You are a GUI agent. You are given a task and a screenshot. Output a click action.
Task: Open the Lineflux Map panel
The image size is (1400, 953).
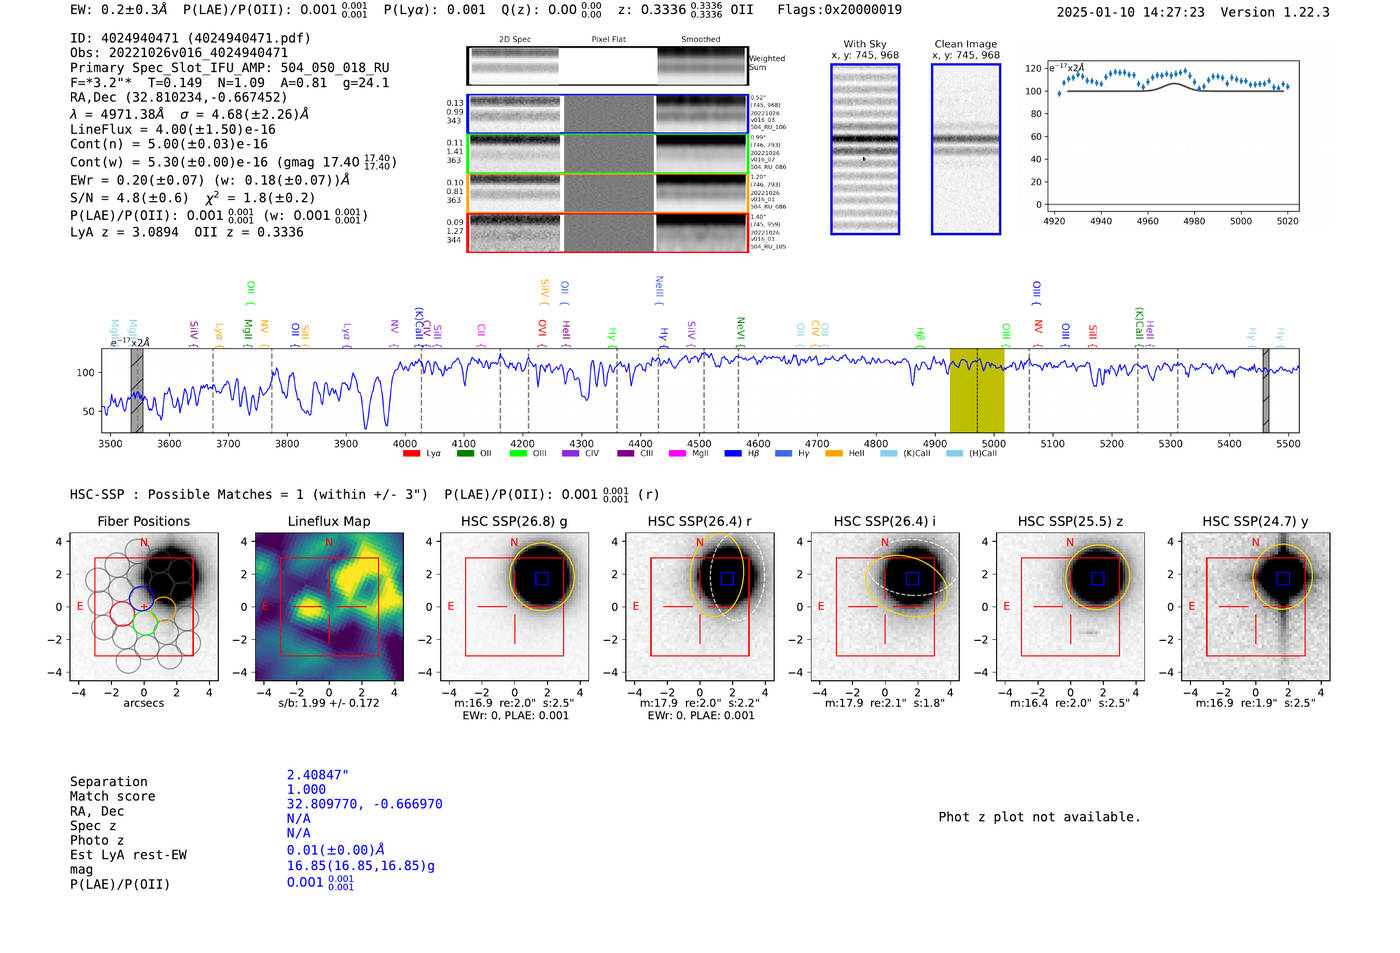[x=329, y=607]
